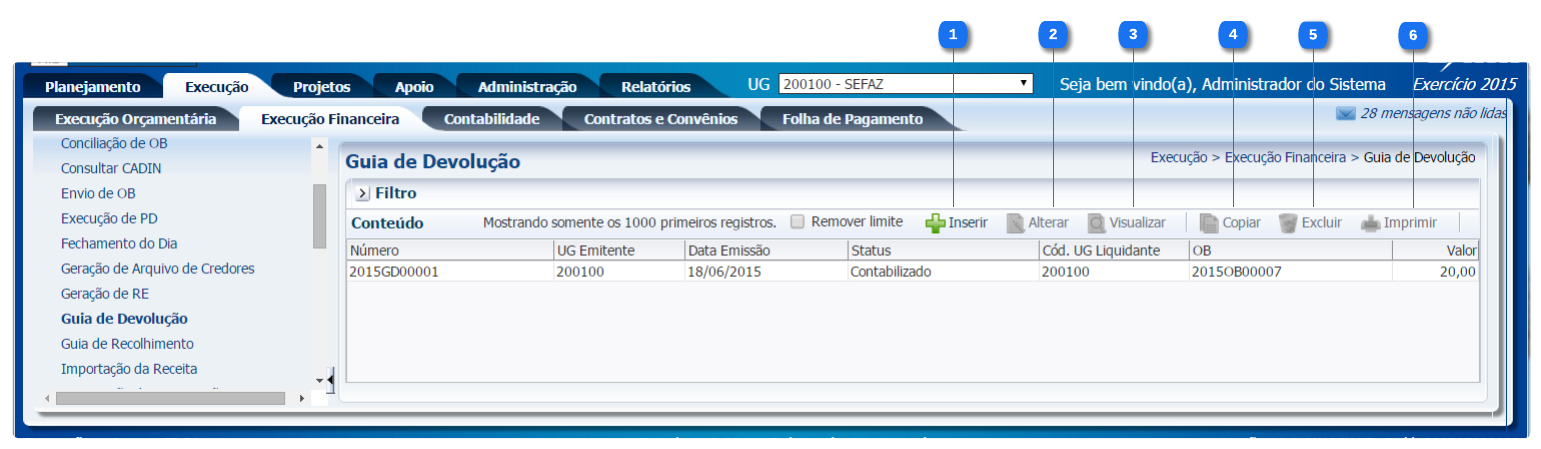Click the Visualizar magnifier icon
Image resolution: width=1541 pixels, height=449 pixels.
1097,223
